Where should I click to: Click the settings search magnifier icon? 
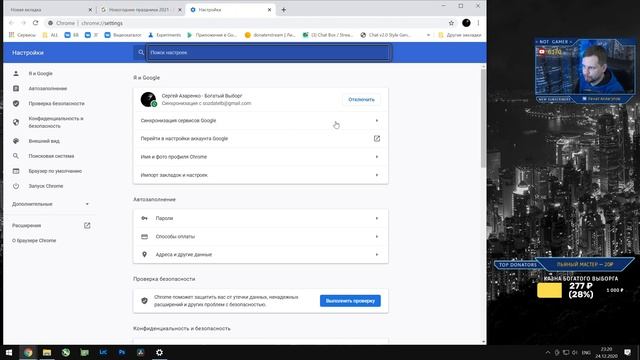pos(141,52)
